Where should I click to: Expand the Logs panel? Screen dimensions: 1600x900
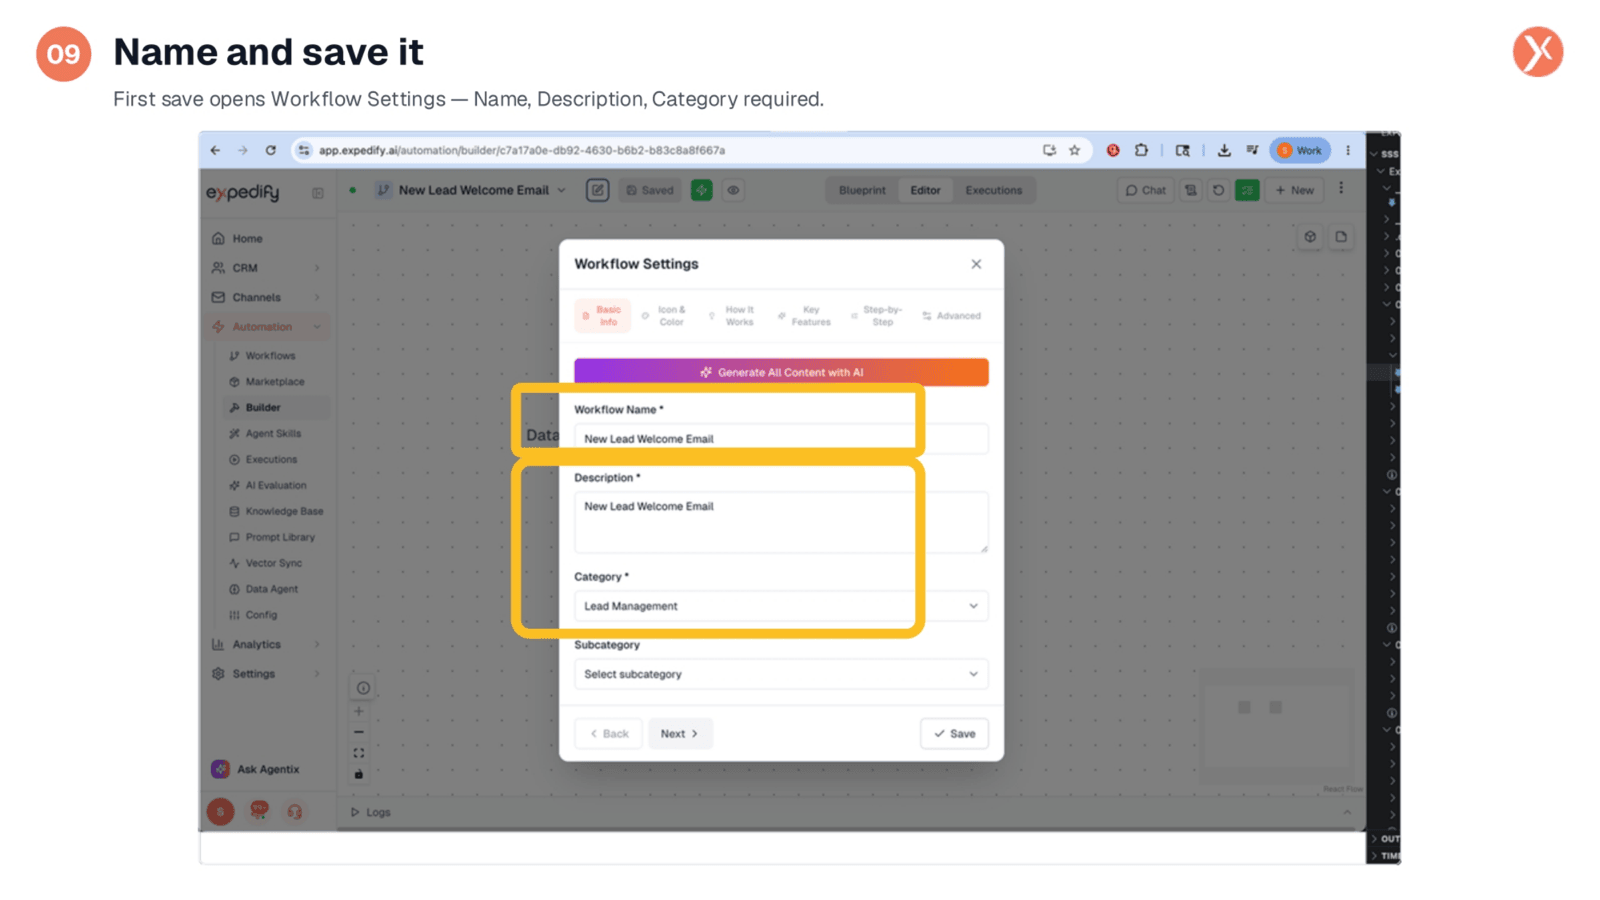click(371, 812)
